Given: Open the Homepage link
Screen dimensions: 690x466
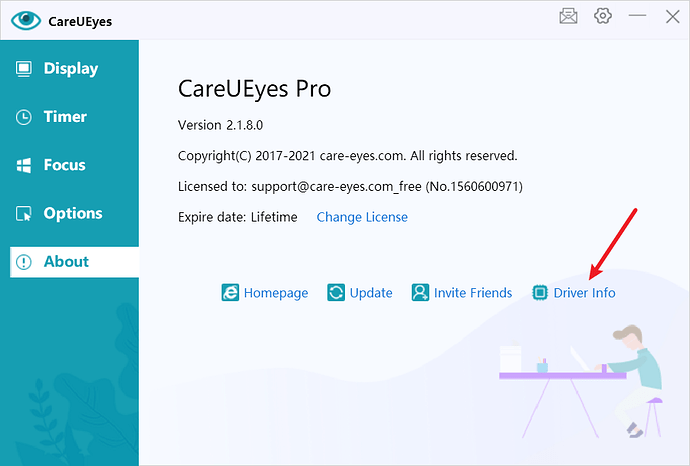Looking at the screenshot, I should pyautogui.click(x=276, y=293).
